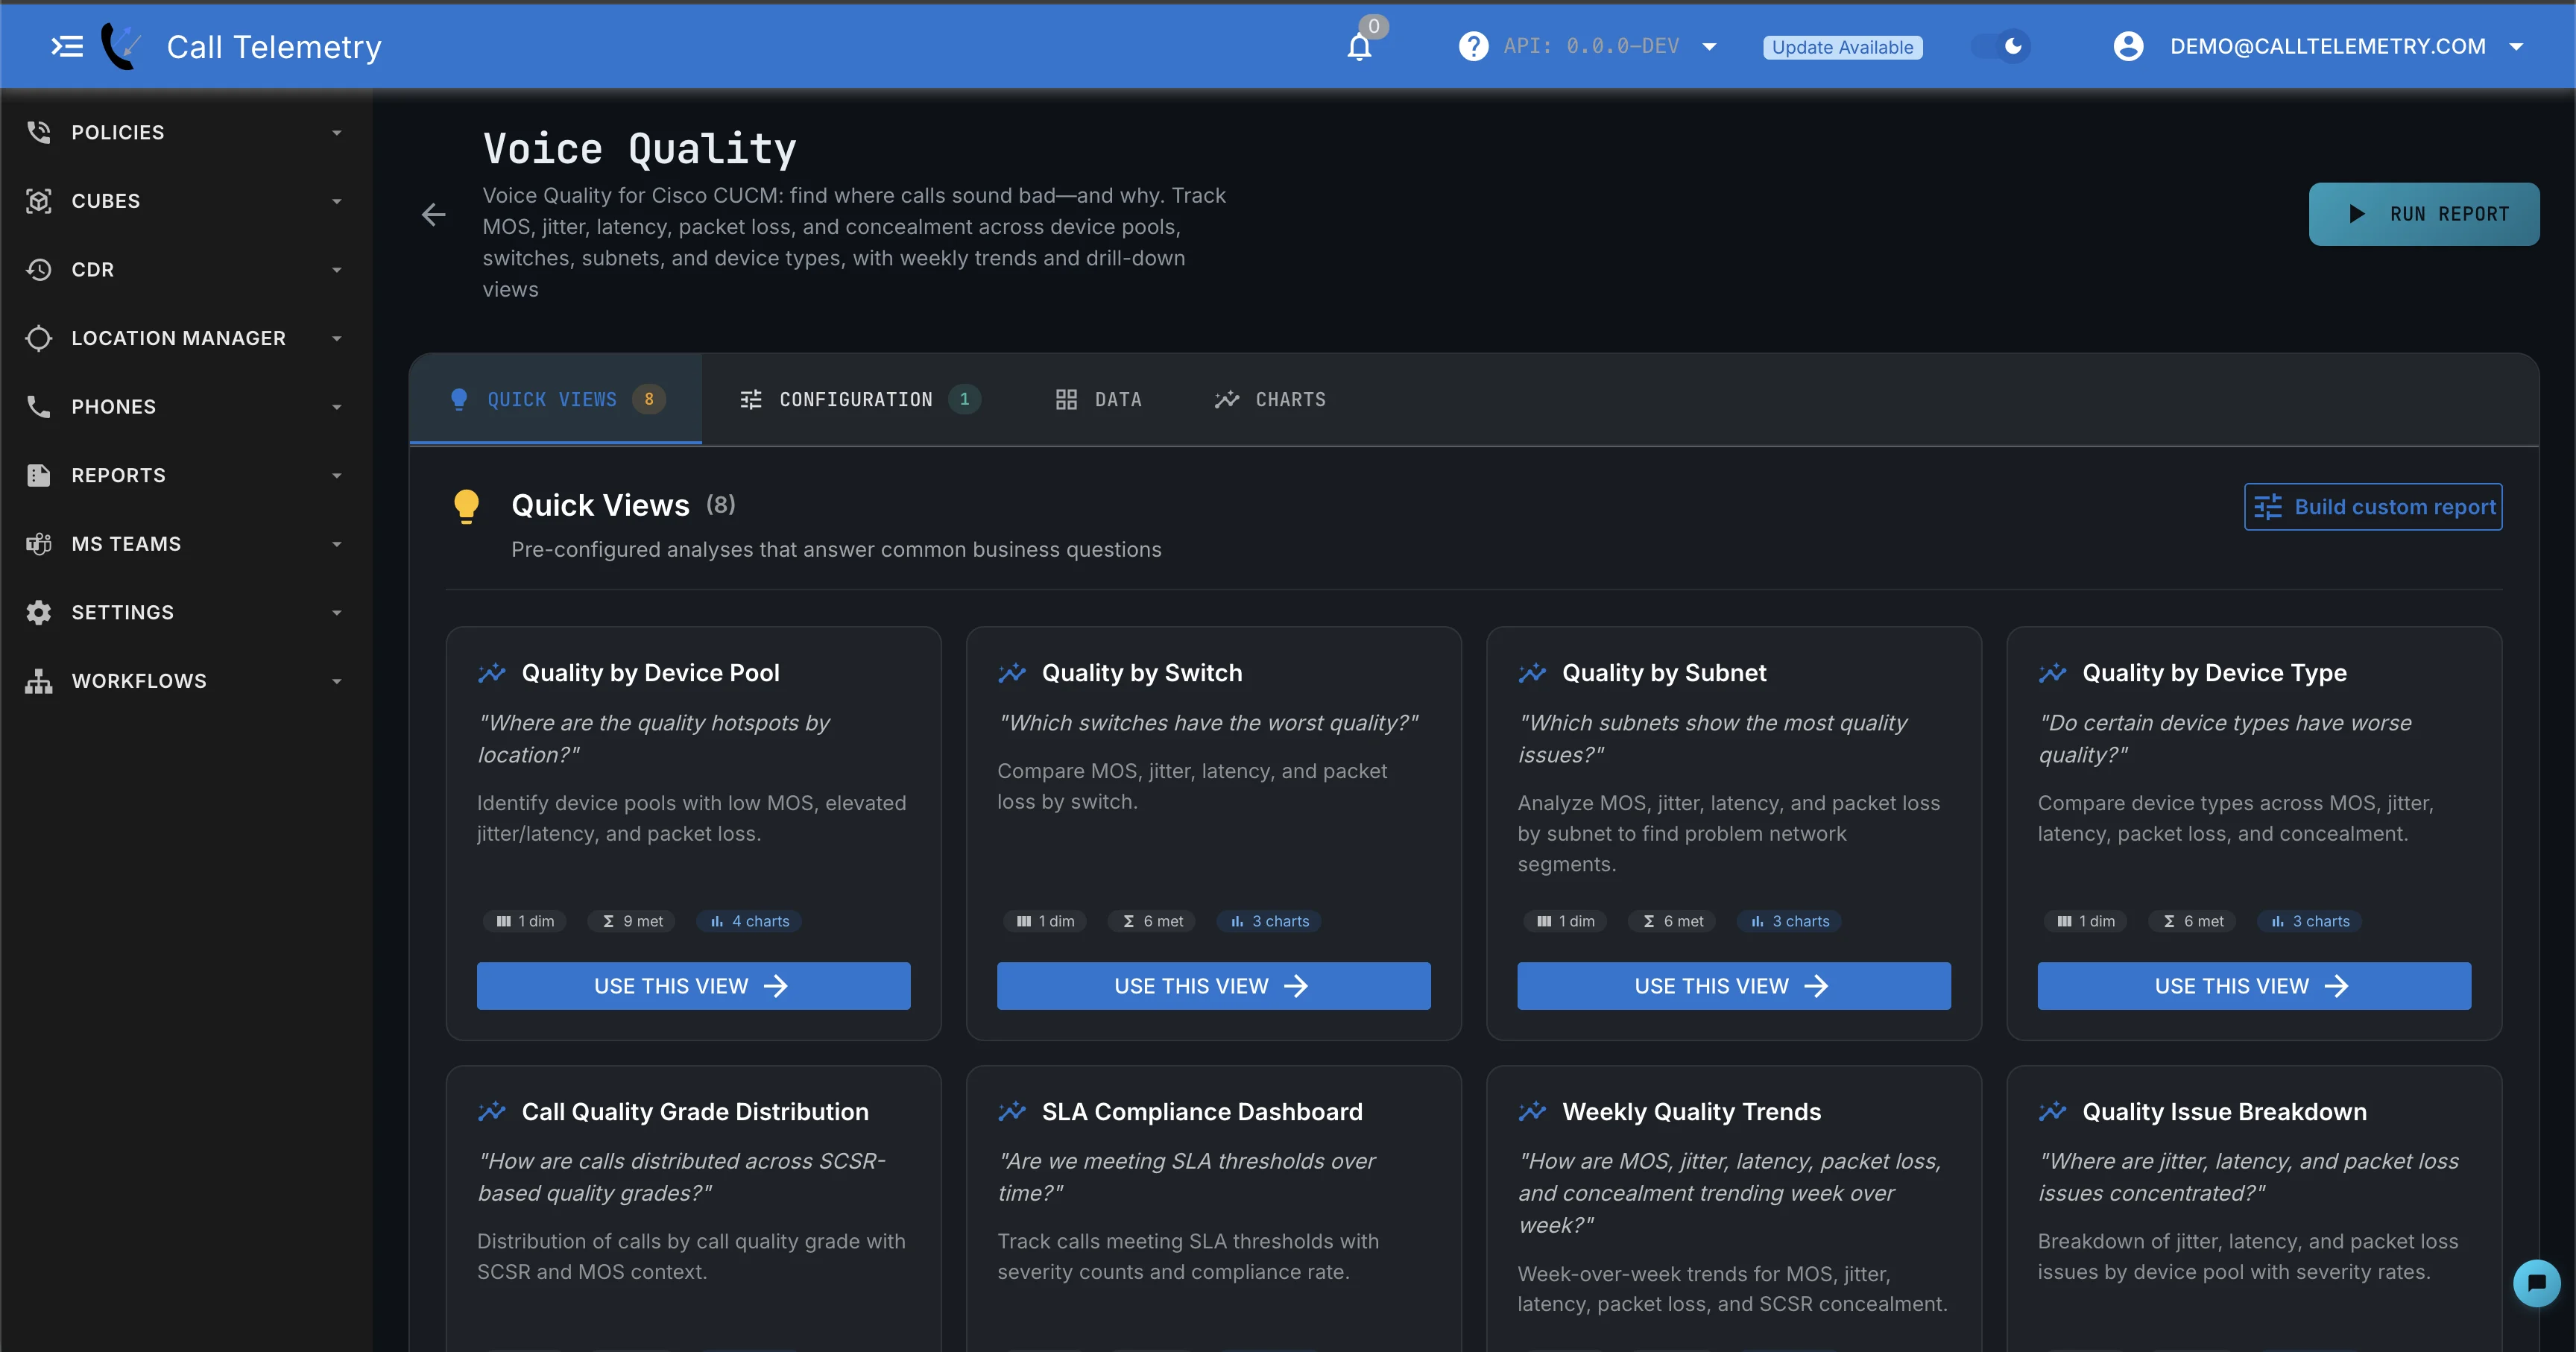Click the 6 met chip on Quality by Device Type card

(2193, 921)
